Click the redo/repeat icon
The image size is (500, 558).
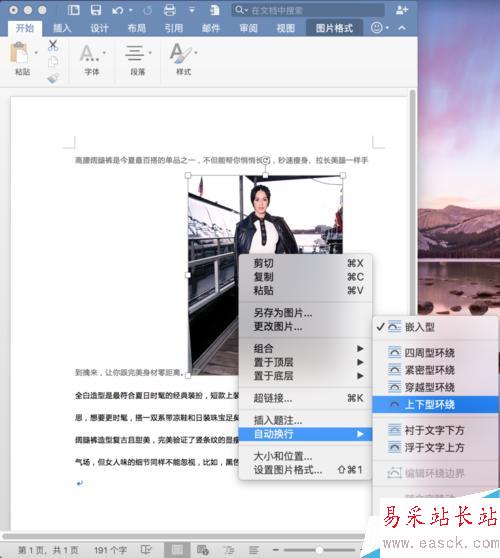(x=147, y=10)
